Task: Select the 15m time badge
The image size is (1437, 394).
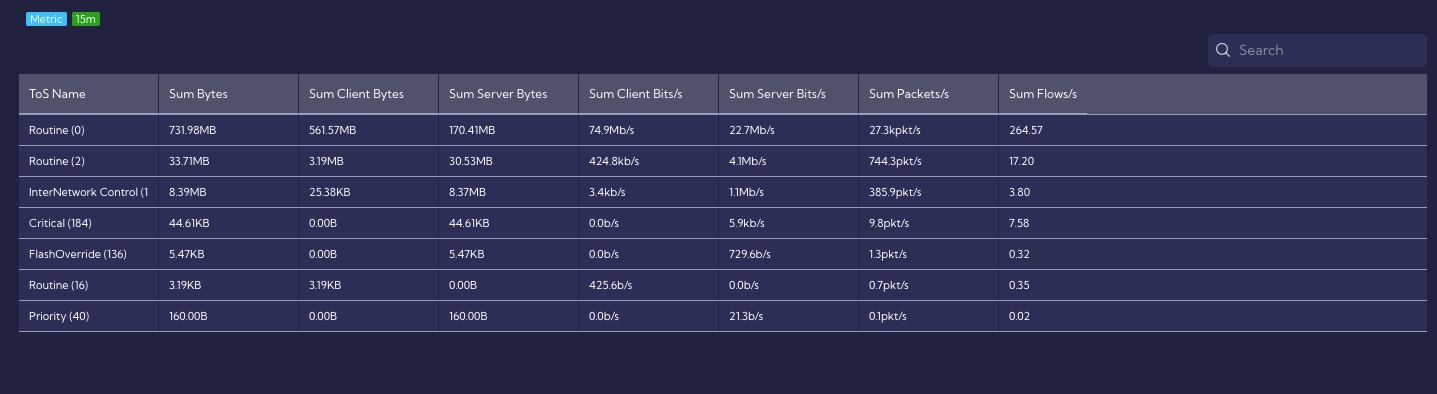Action: [86, 19]
